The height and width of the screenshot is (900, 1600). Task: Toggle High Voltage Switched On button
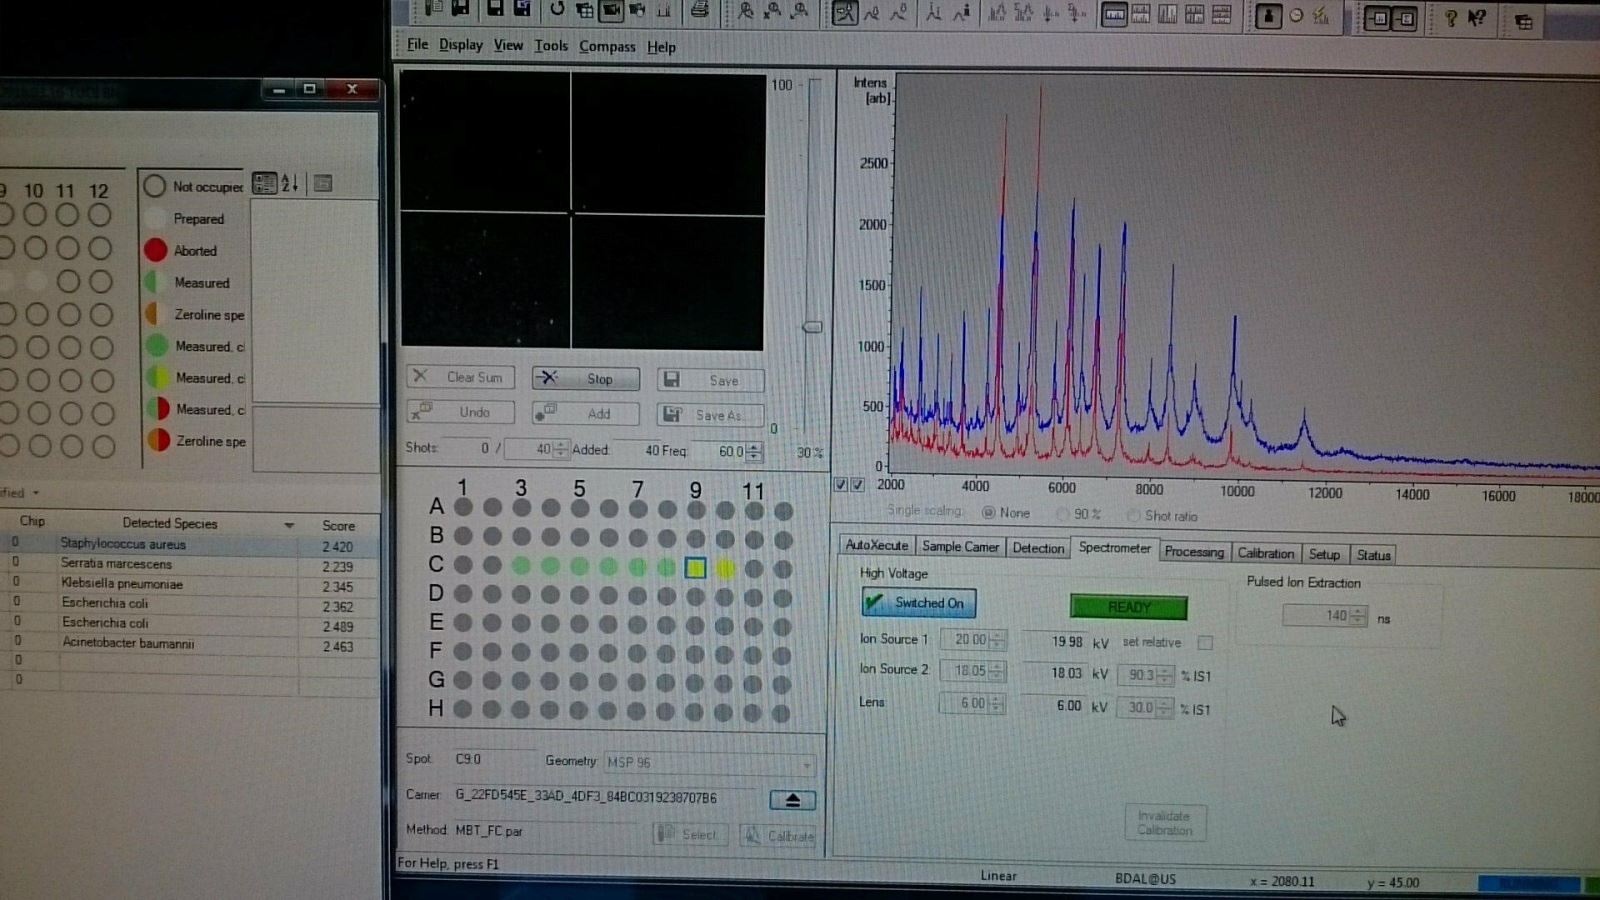[919, 603]
